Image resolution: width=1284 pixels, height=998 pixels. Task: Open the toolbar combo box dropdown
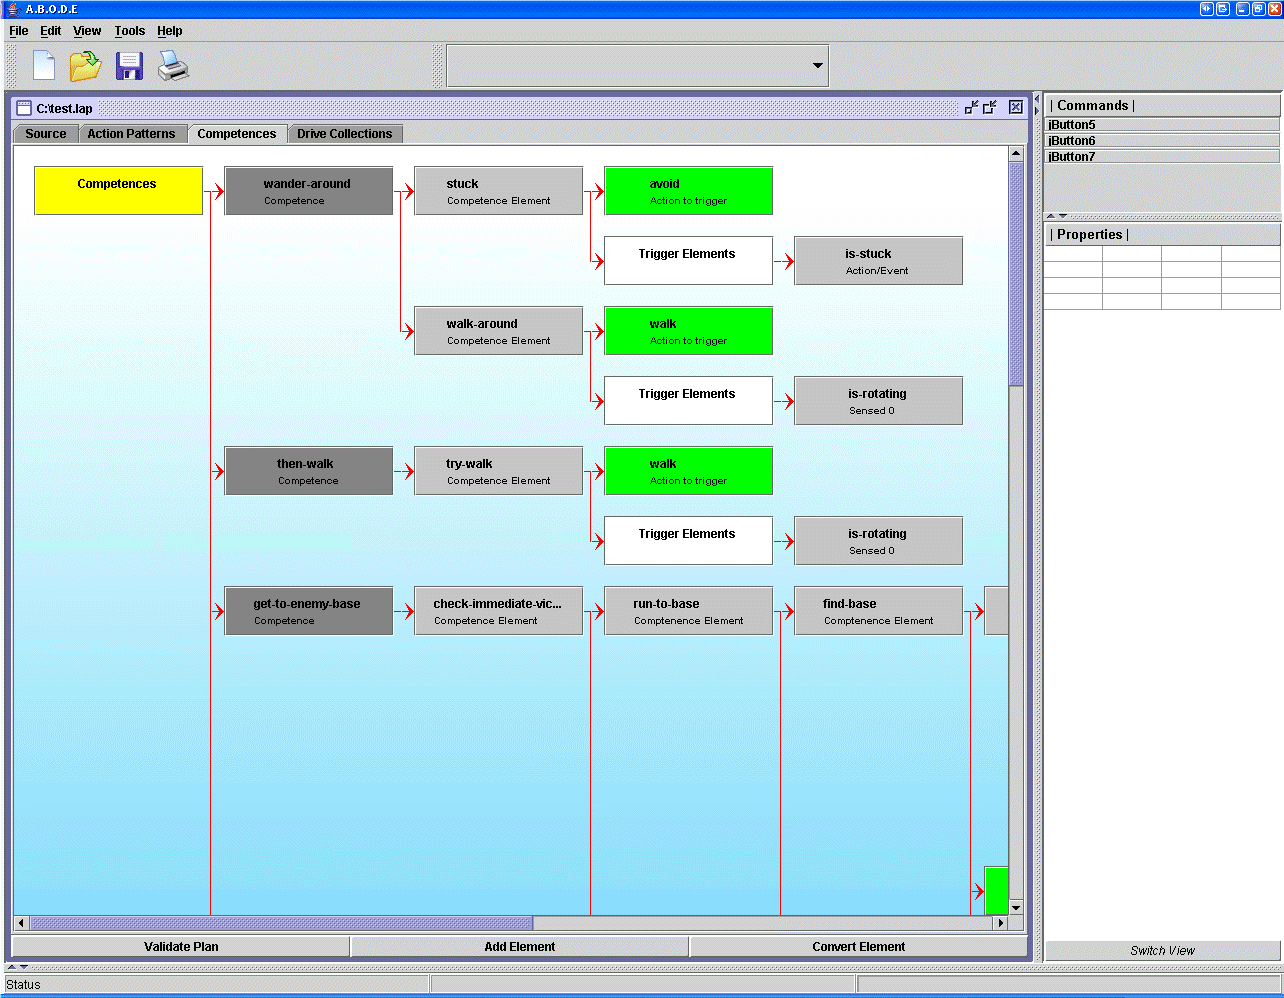click(817, 66)
